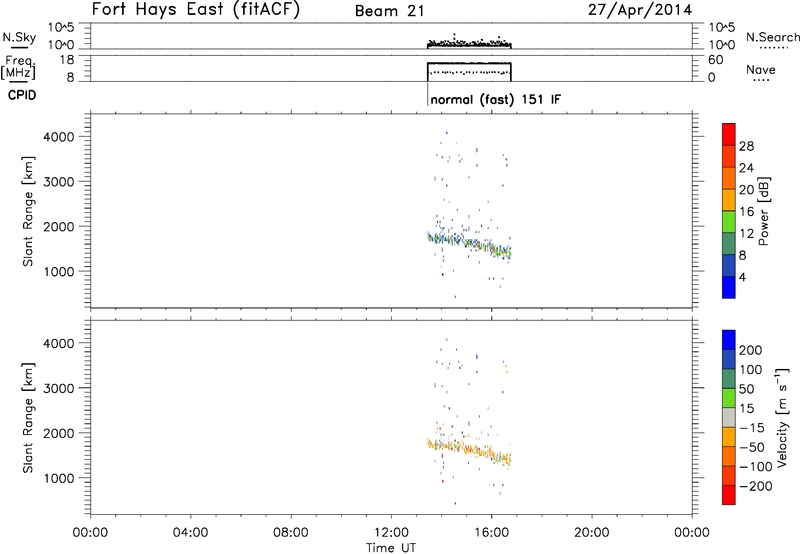This screenshot has width=800, height=554.
Task: Click the red top segment of power colorbar
Action: (729, 134)
